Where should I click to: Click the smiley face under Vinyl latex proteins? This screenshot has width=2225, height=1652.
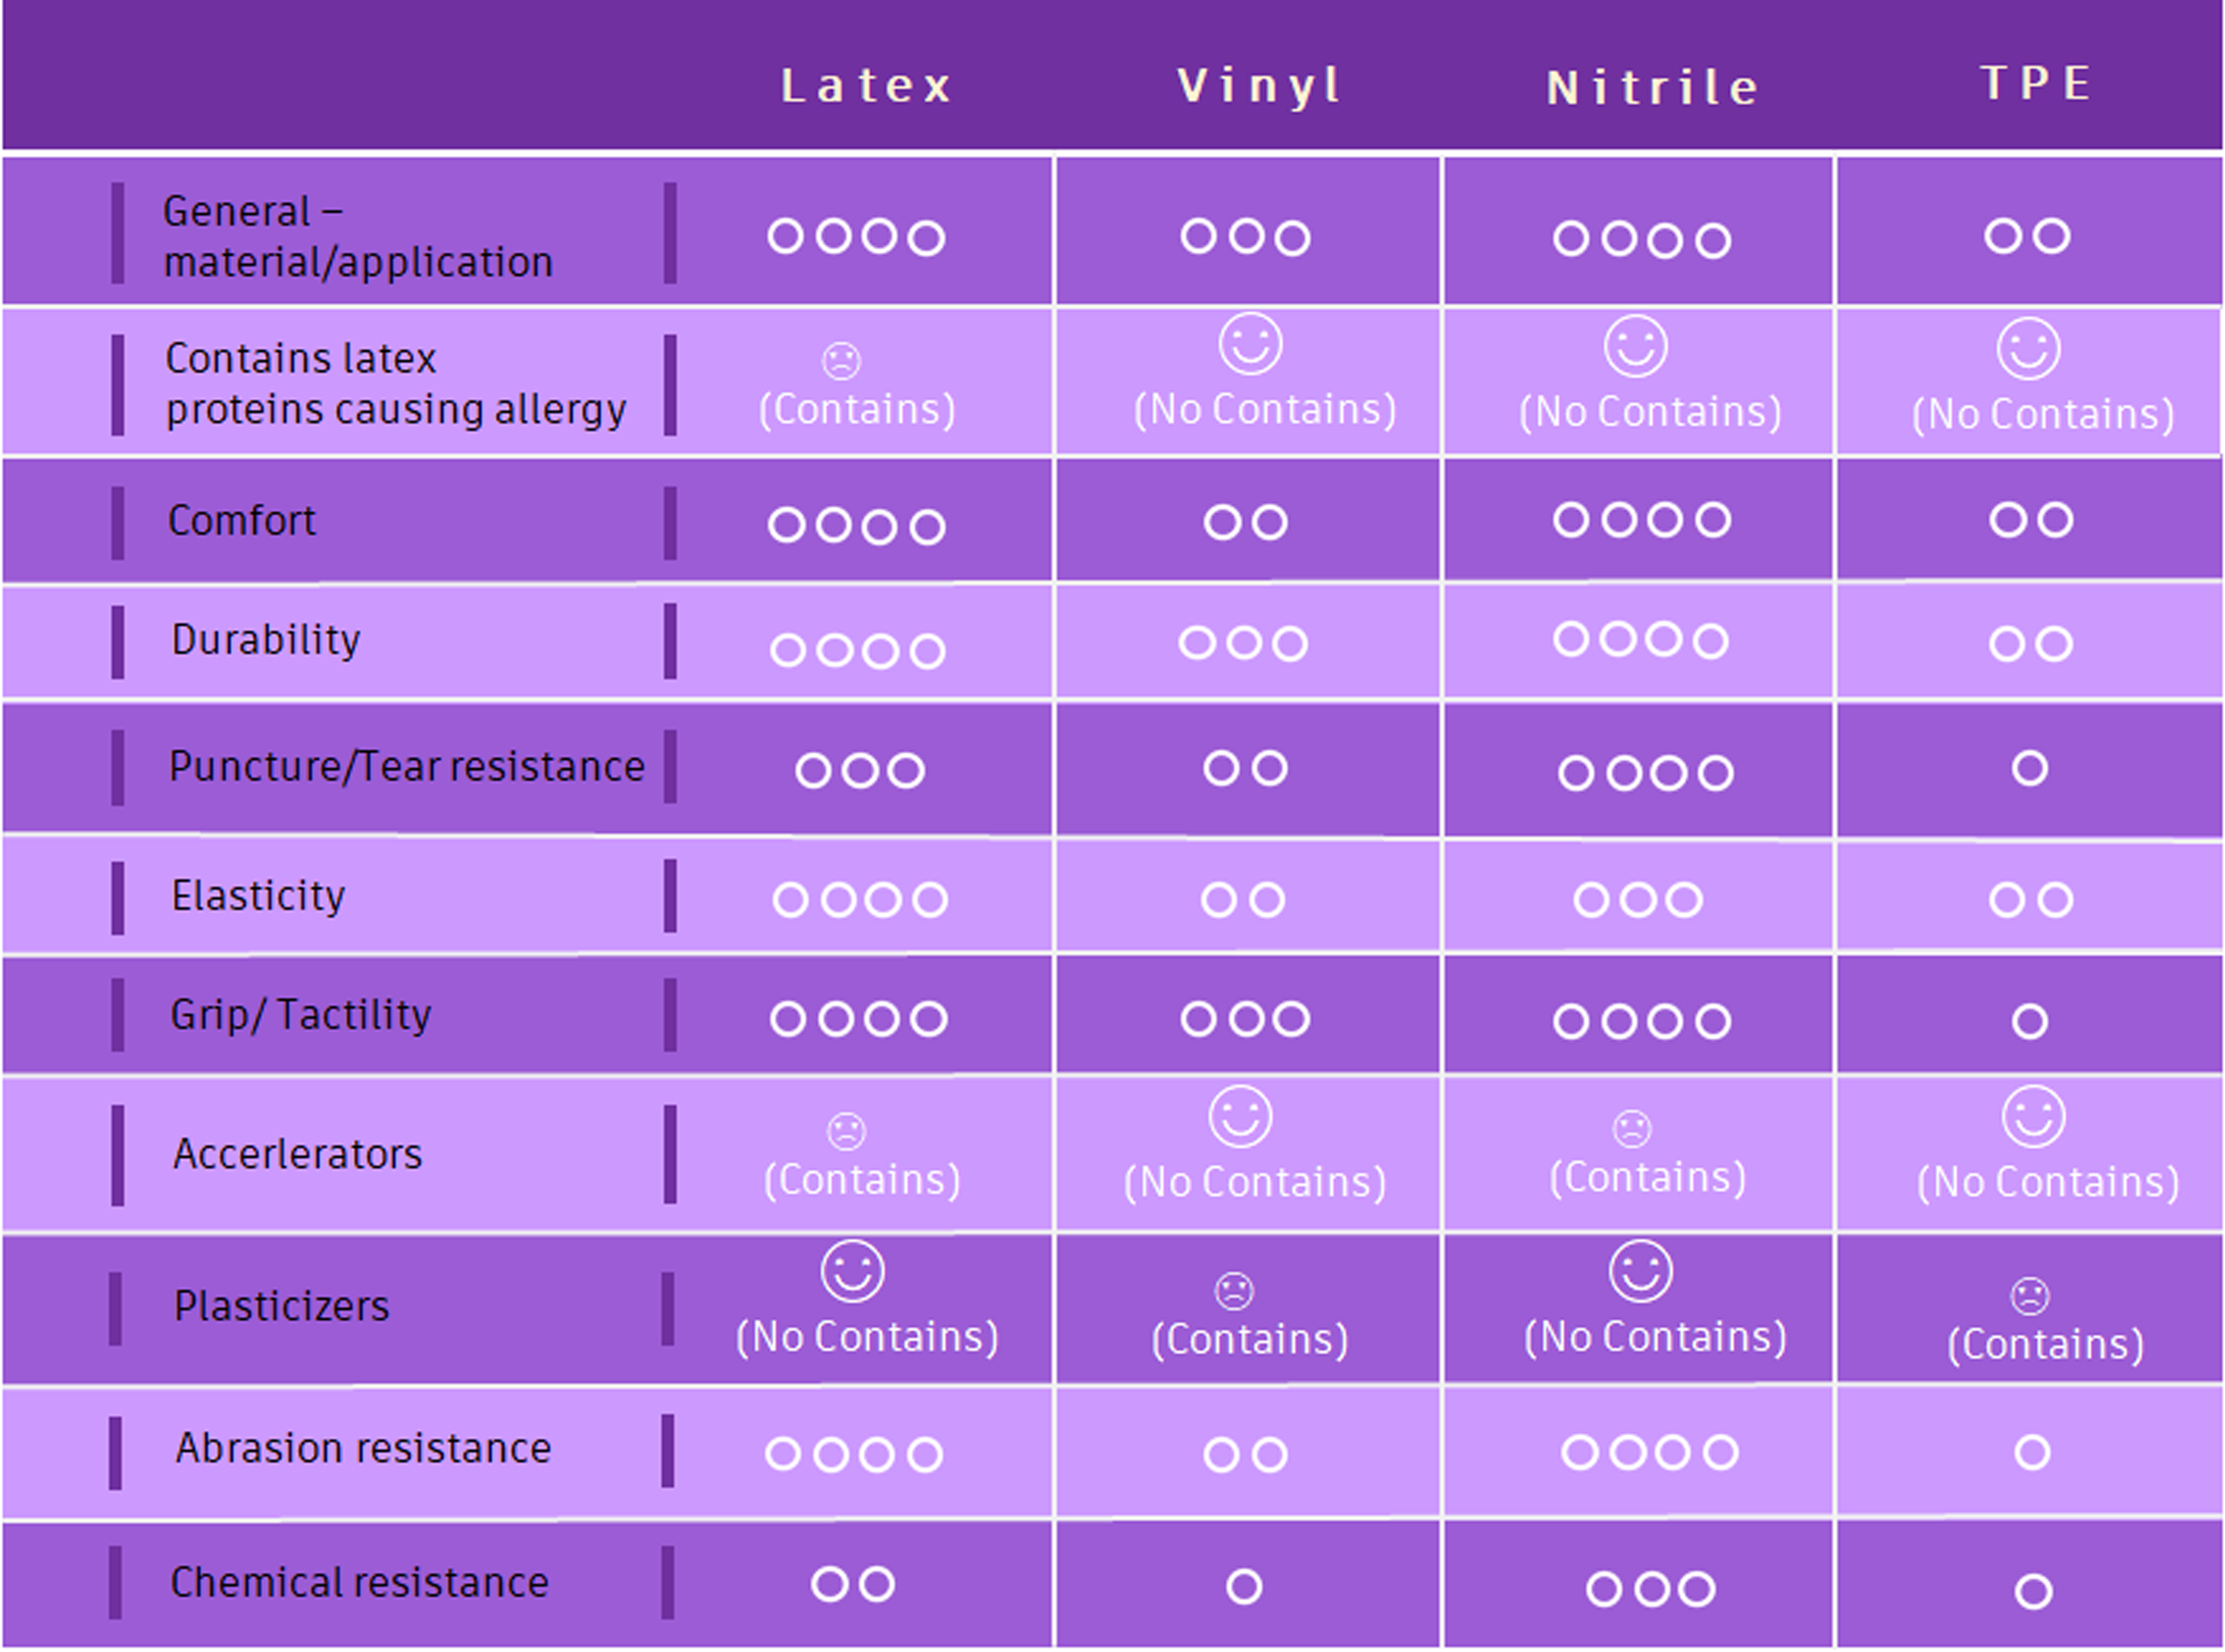pyautogui.click(x=1250, y=344)
